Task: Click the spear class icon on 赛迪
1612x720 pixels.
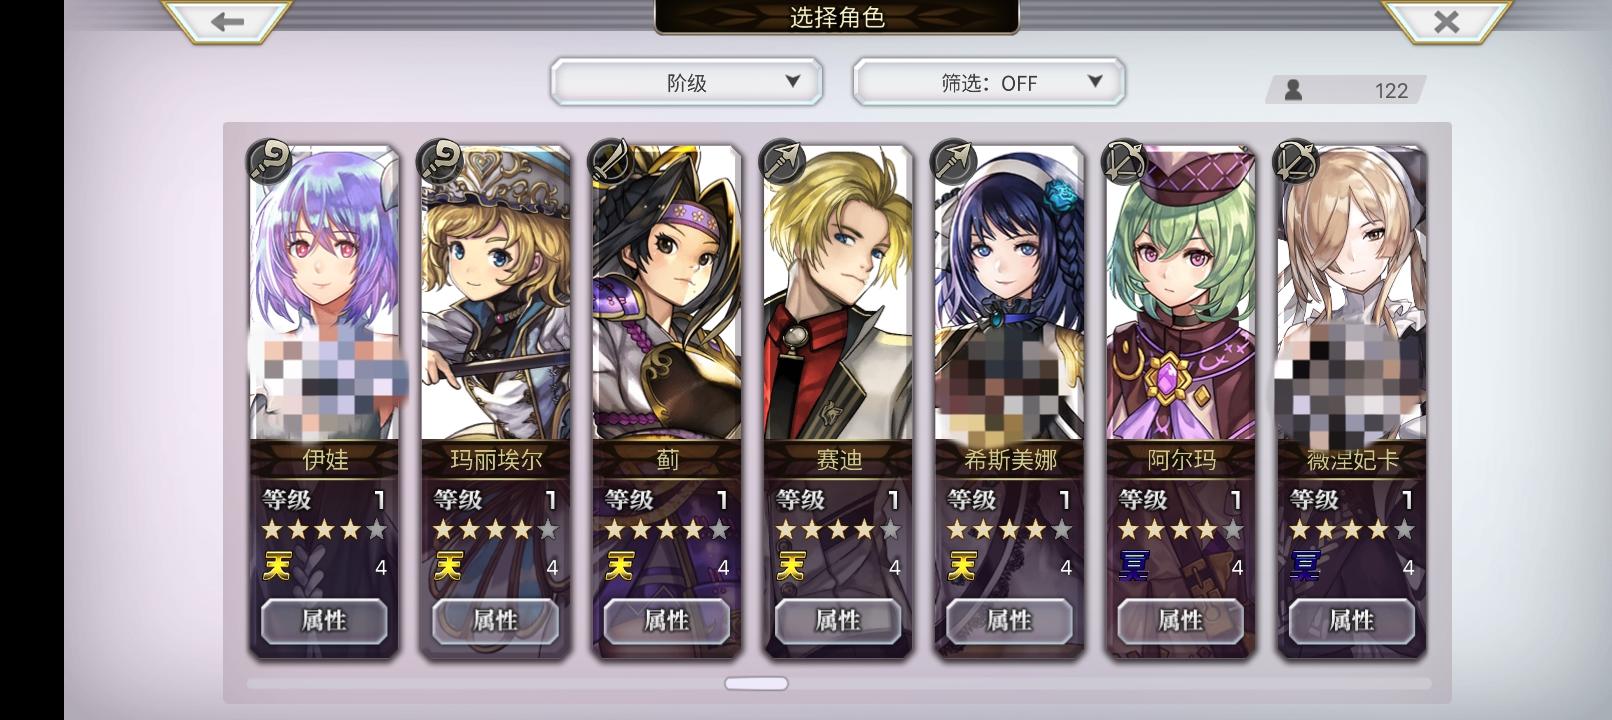Action: 782,160
